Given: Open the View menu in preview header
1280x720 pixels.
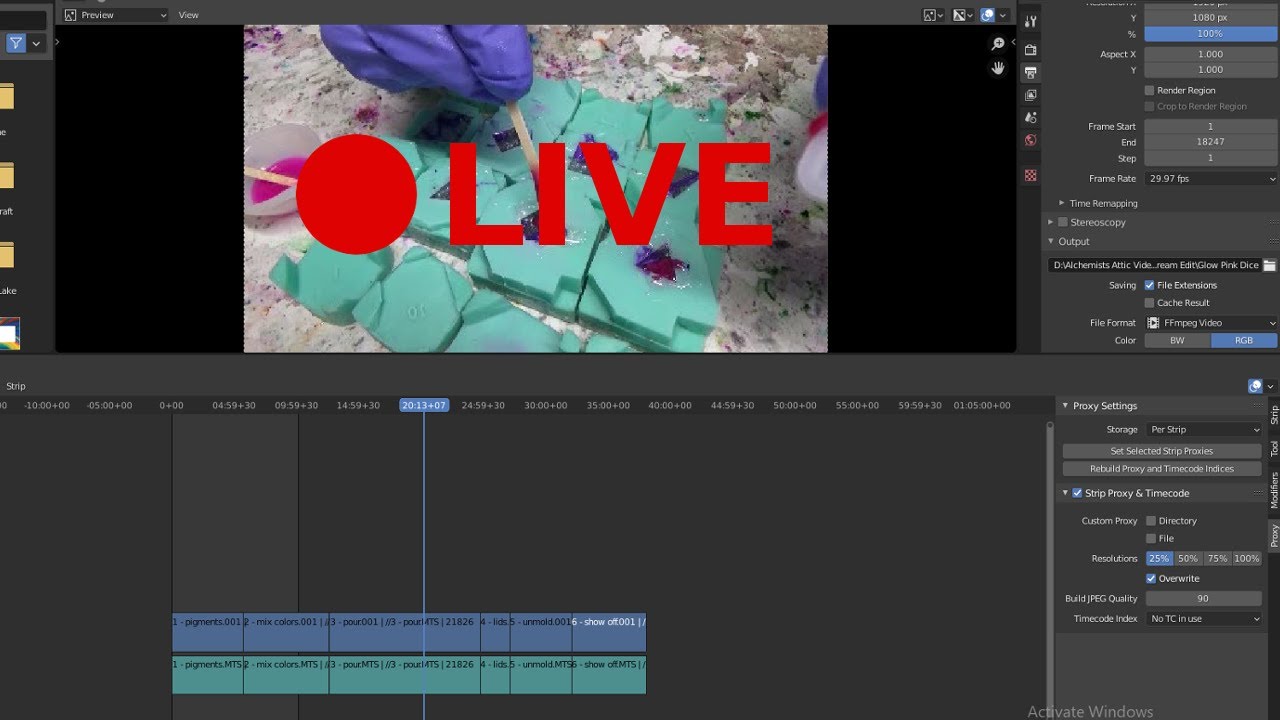Looking at the screenshot, I should click(188, 15).
